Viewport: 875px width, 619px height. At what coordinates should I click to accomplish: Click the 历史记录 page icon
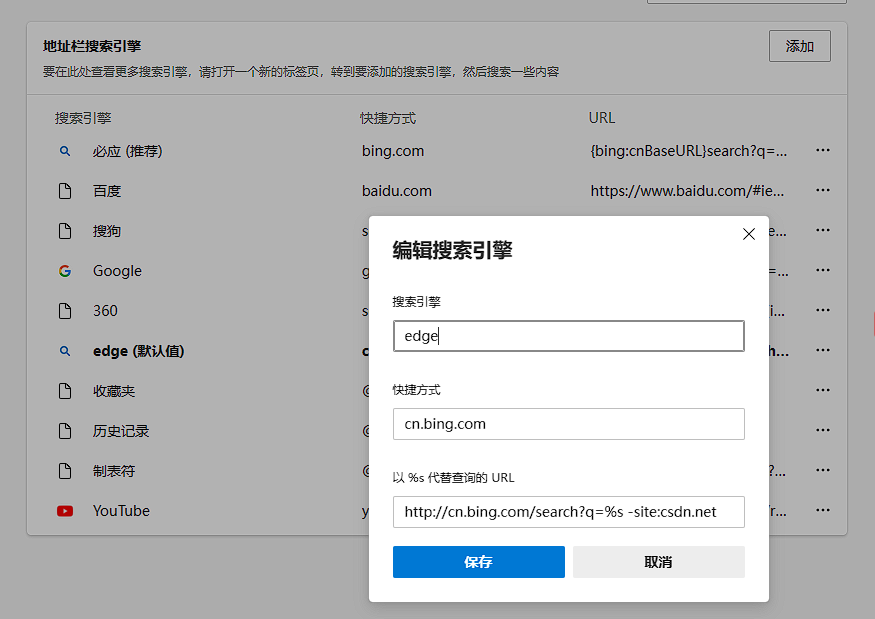click(65, 431)
